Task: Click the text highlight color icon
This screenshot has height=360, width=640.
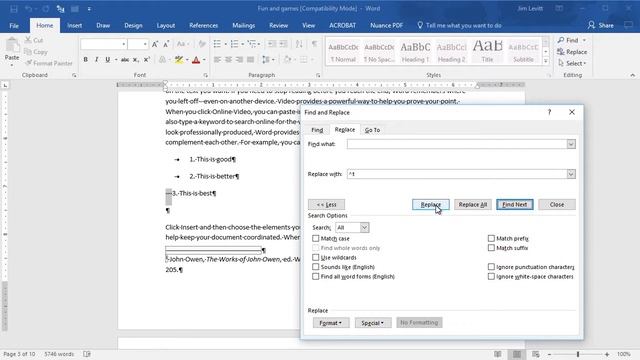Action: pyautogui.click(x=179, y=60)
